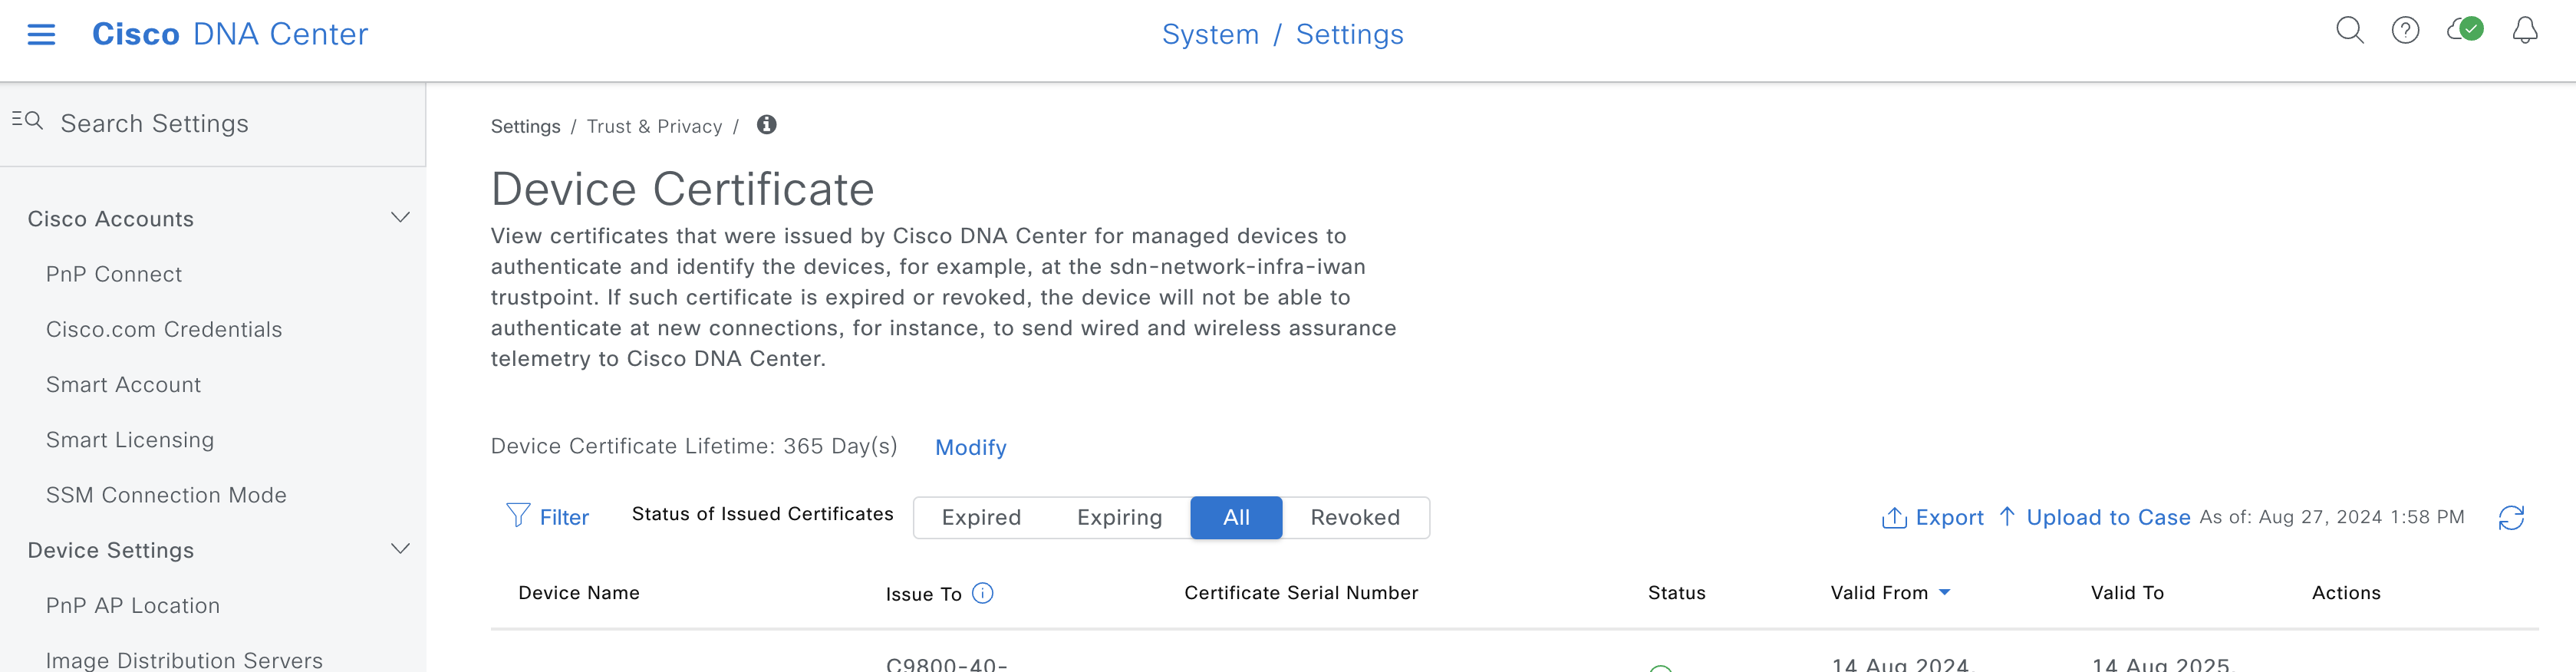Check the cloud connection status icon
This screenshot has width=2576, height=672.
pos(2465,30)
